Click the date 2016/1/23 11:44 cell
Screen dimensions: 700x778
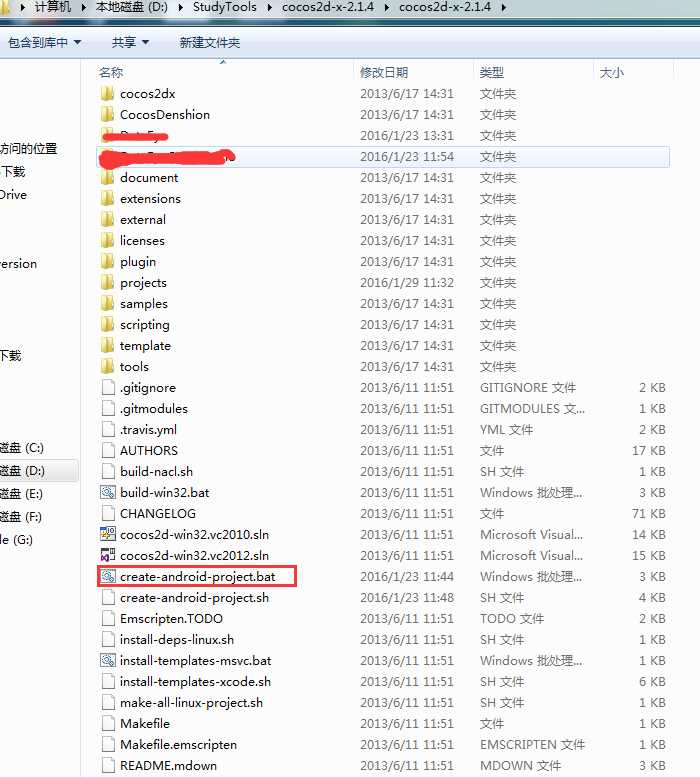click(407, 577)
